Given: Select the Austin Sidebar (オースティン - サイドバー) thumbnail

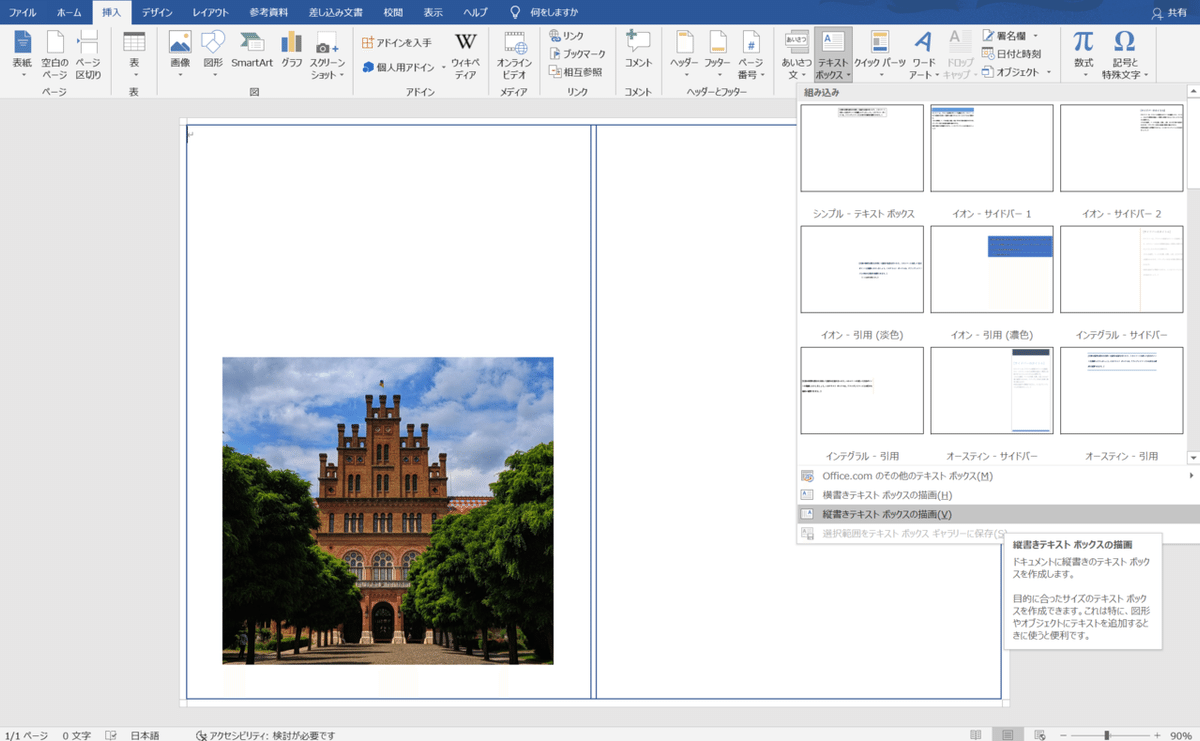Looking at the screenshot, I should pyautogui.click(x=992, y=391).
